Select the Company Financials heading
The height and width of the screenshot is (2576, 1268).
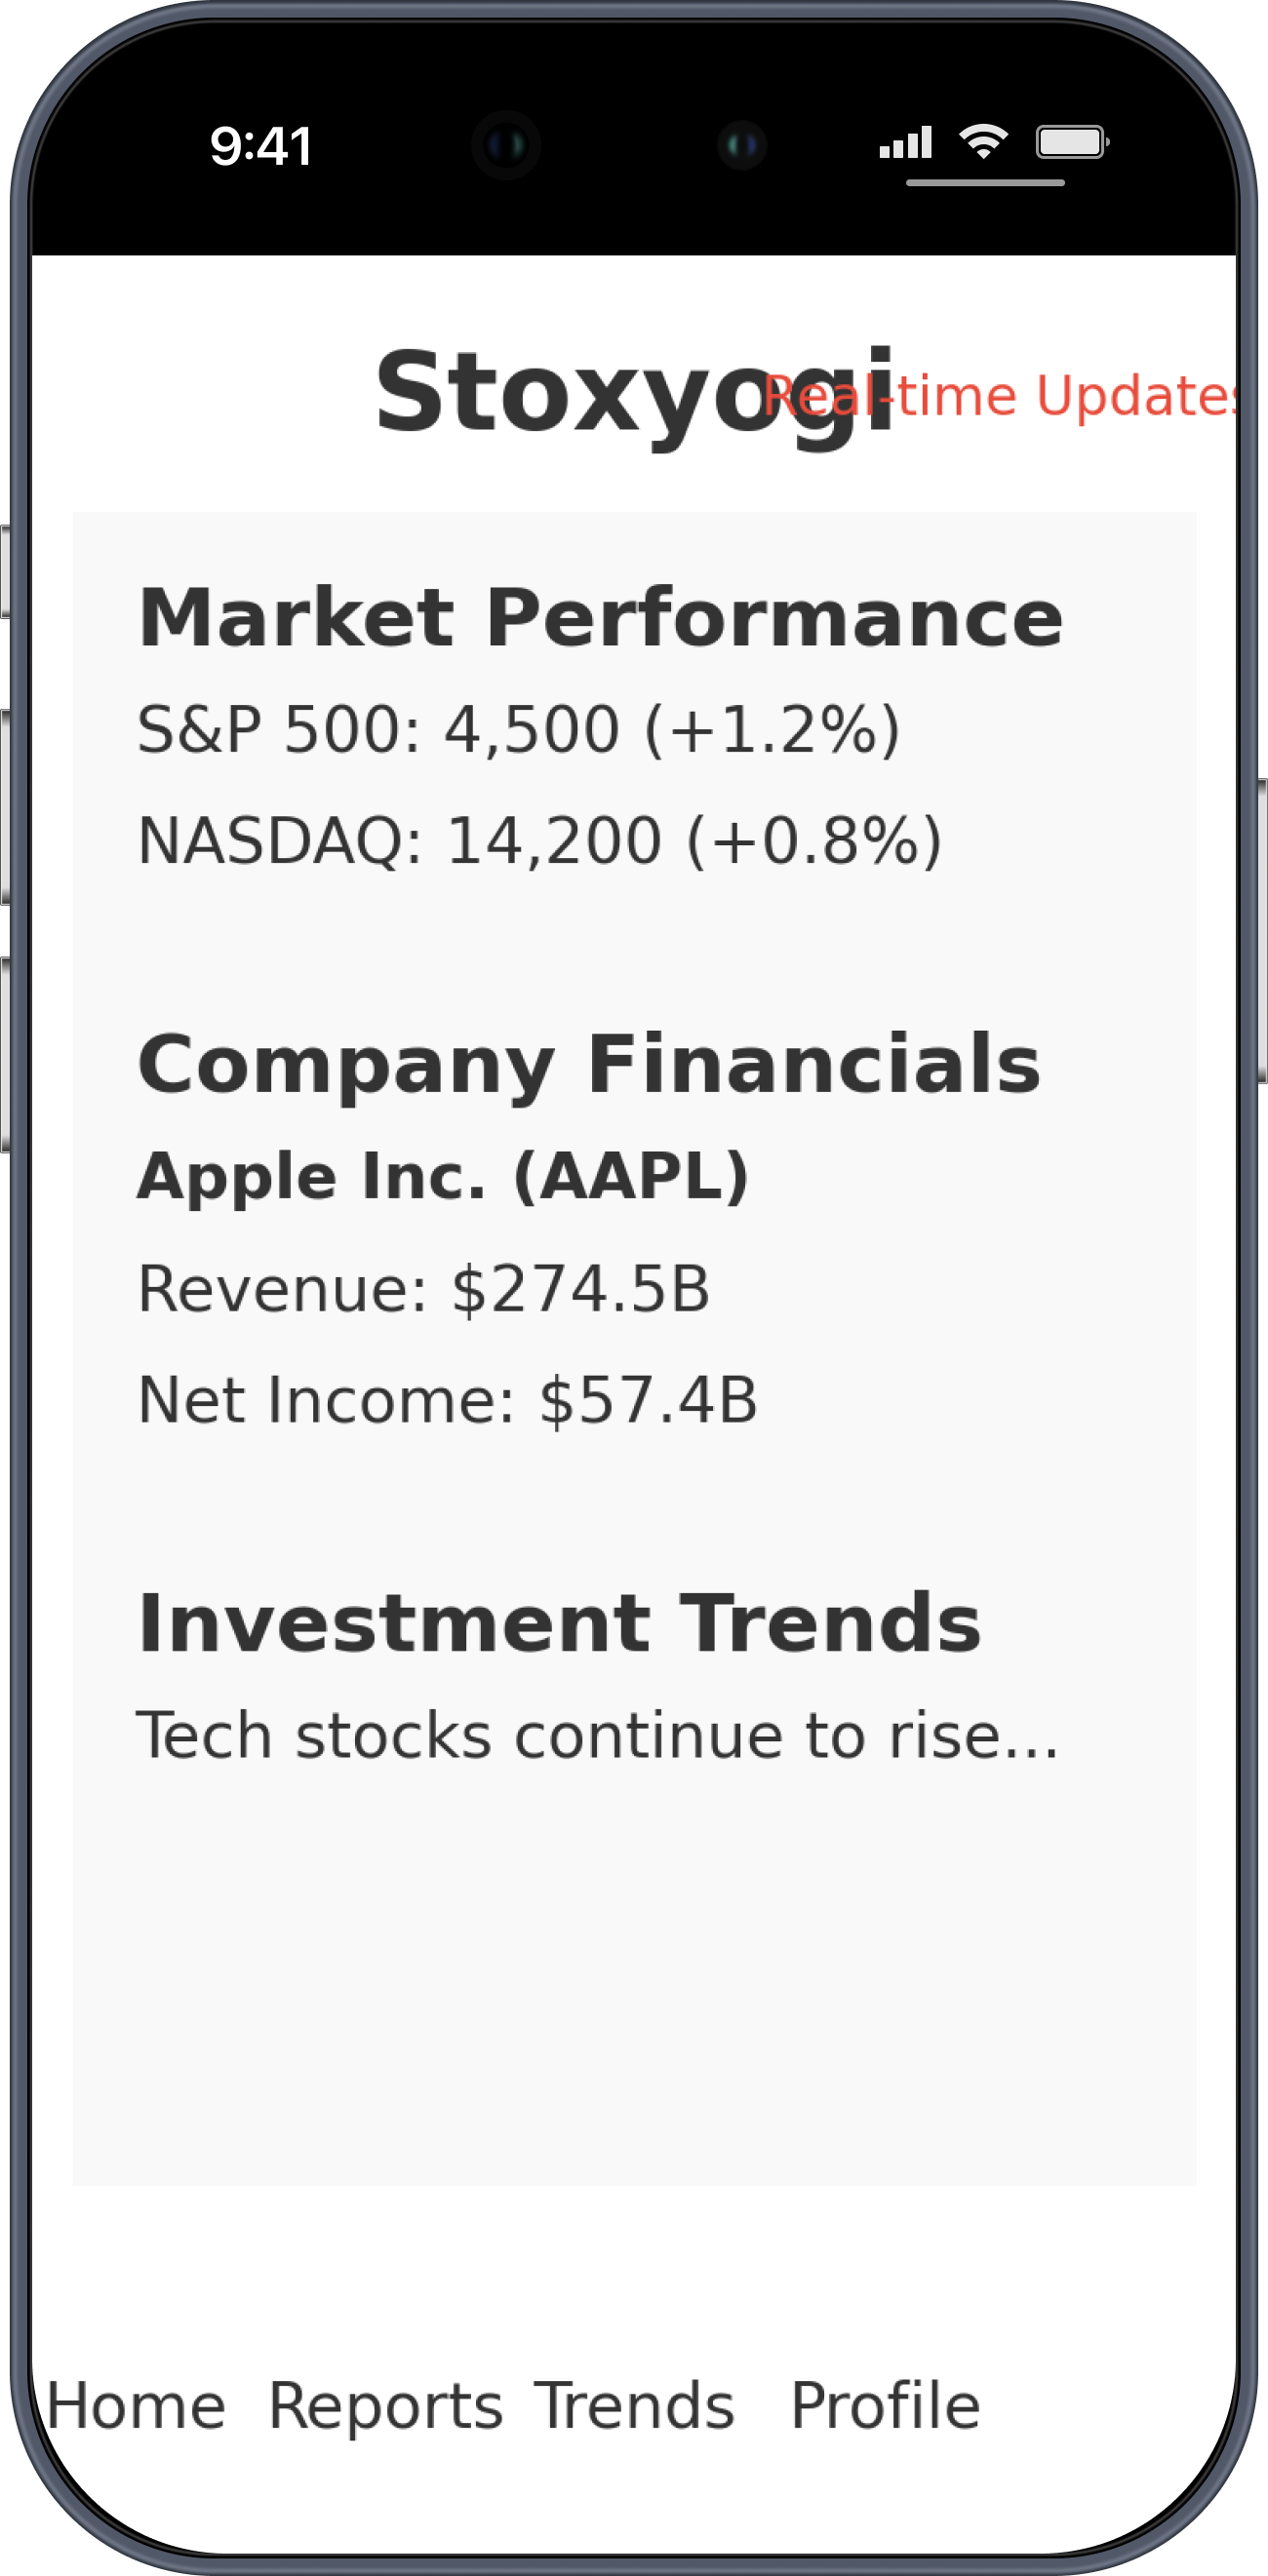[589, 1064]
